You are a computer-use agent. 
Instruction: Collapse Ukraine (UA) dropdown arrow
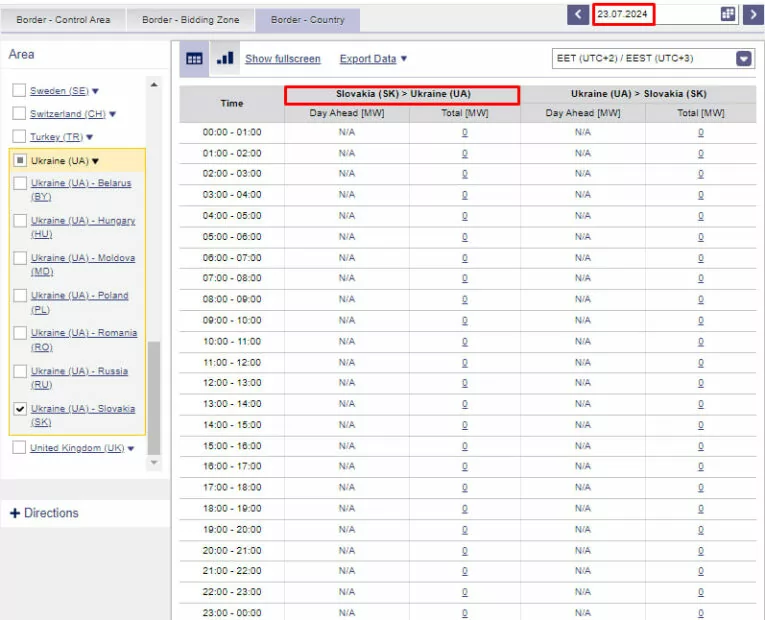pos(96,161)
